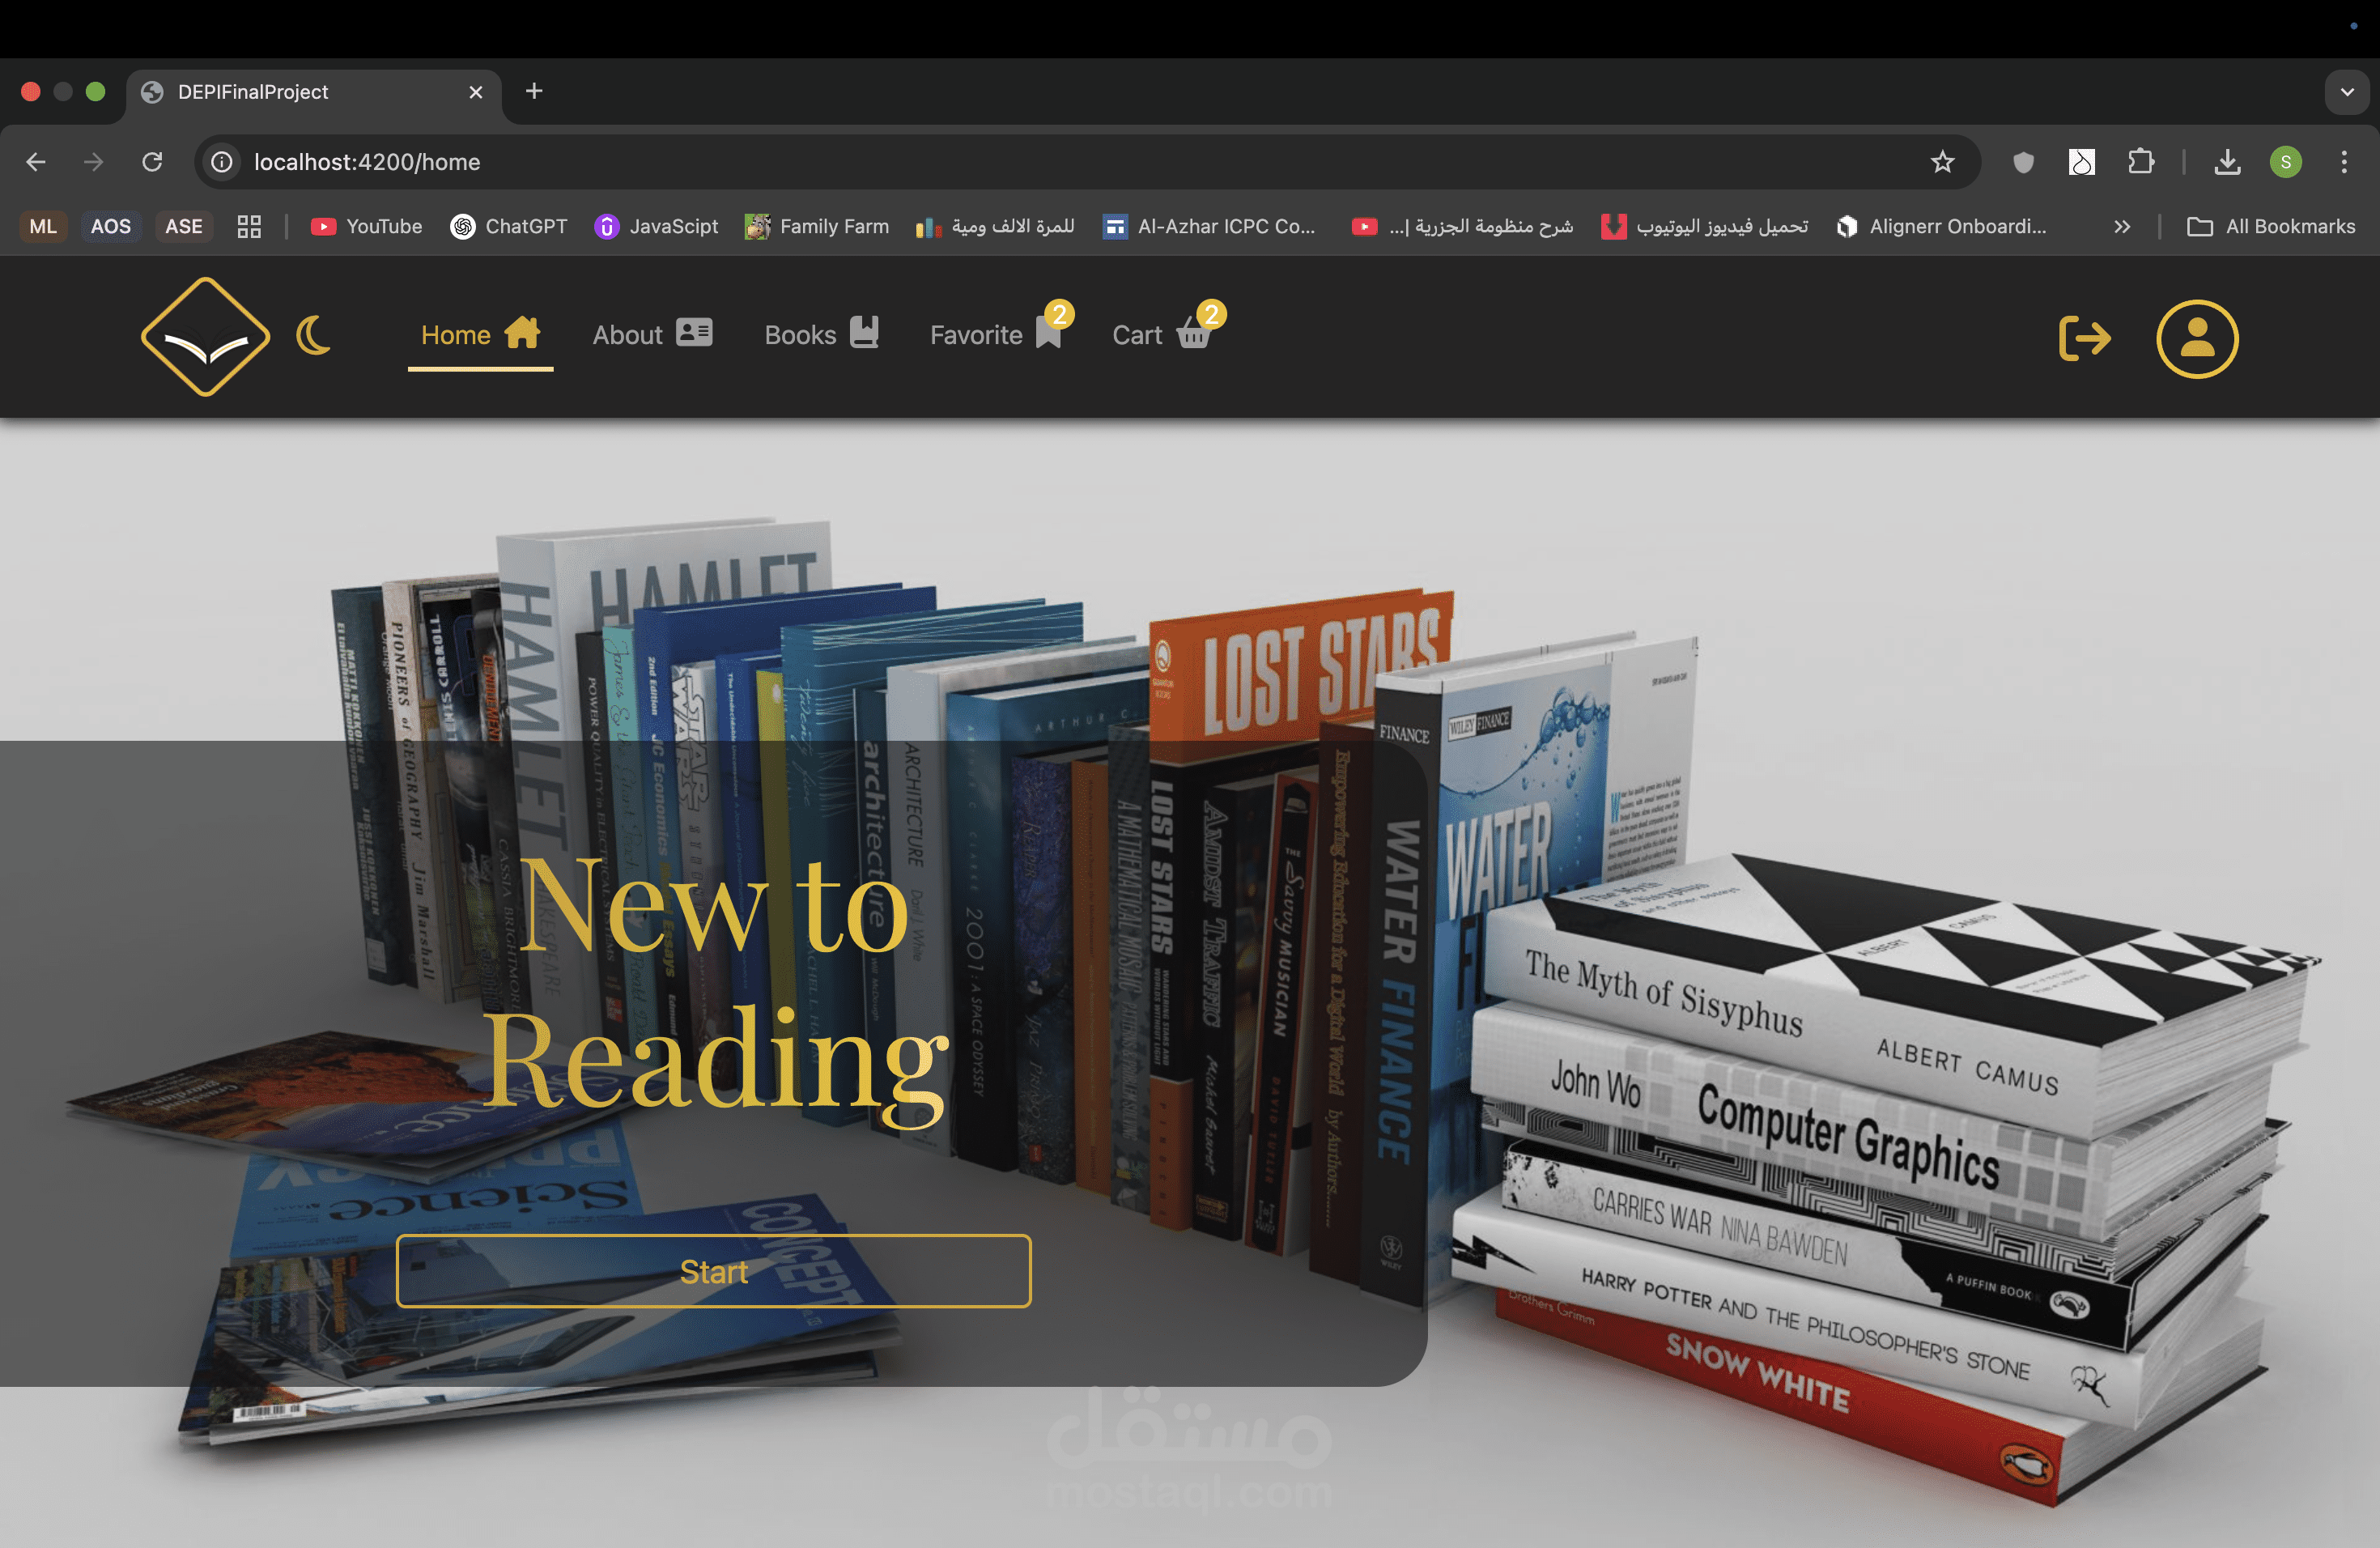Screen dimensions: 2380x1548
Task: Click the diamond book logo in the navbar
Action: (x=205, y=336)
